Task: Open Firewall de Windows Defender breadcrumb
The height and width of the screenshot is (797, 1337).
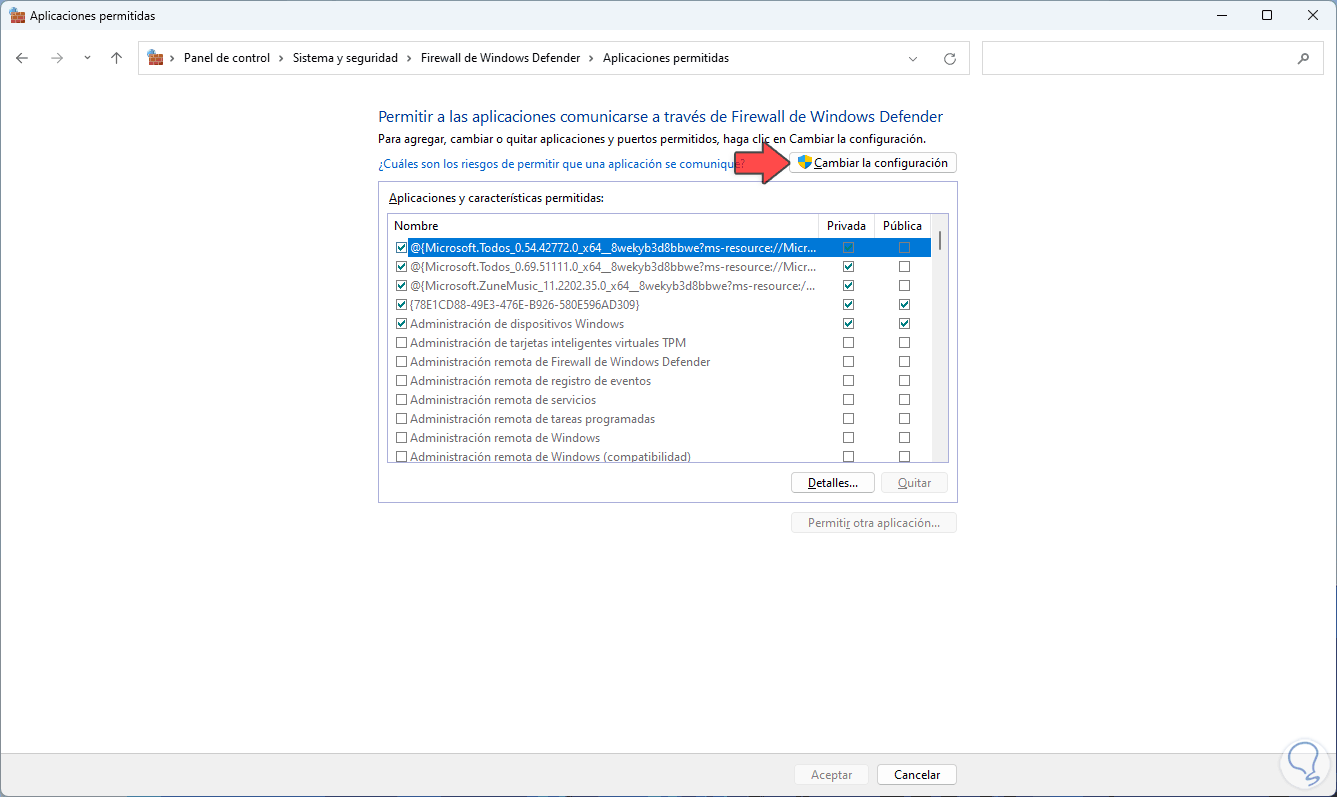Action: click(x=501, y=58)
